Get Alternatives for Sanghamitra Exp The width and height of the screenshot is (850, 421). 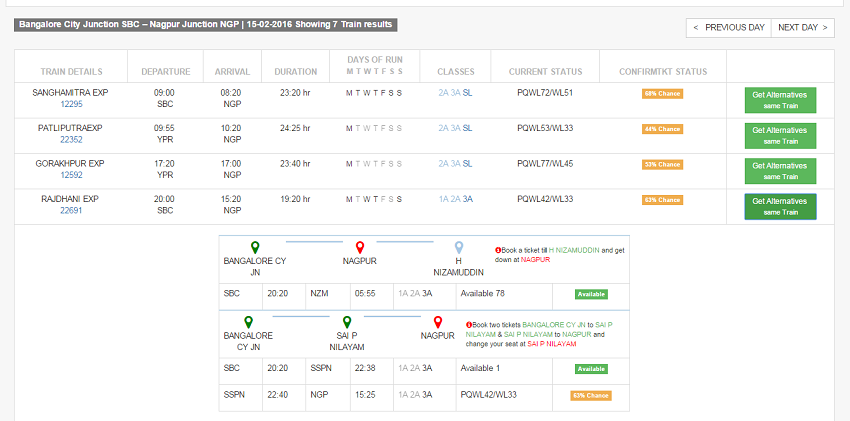[780, 99]
